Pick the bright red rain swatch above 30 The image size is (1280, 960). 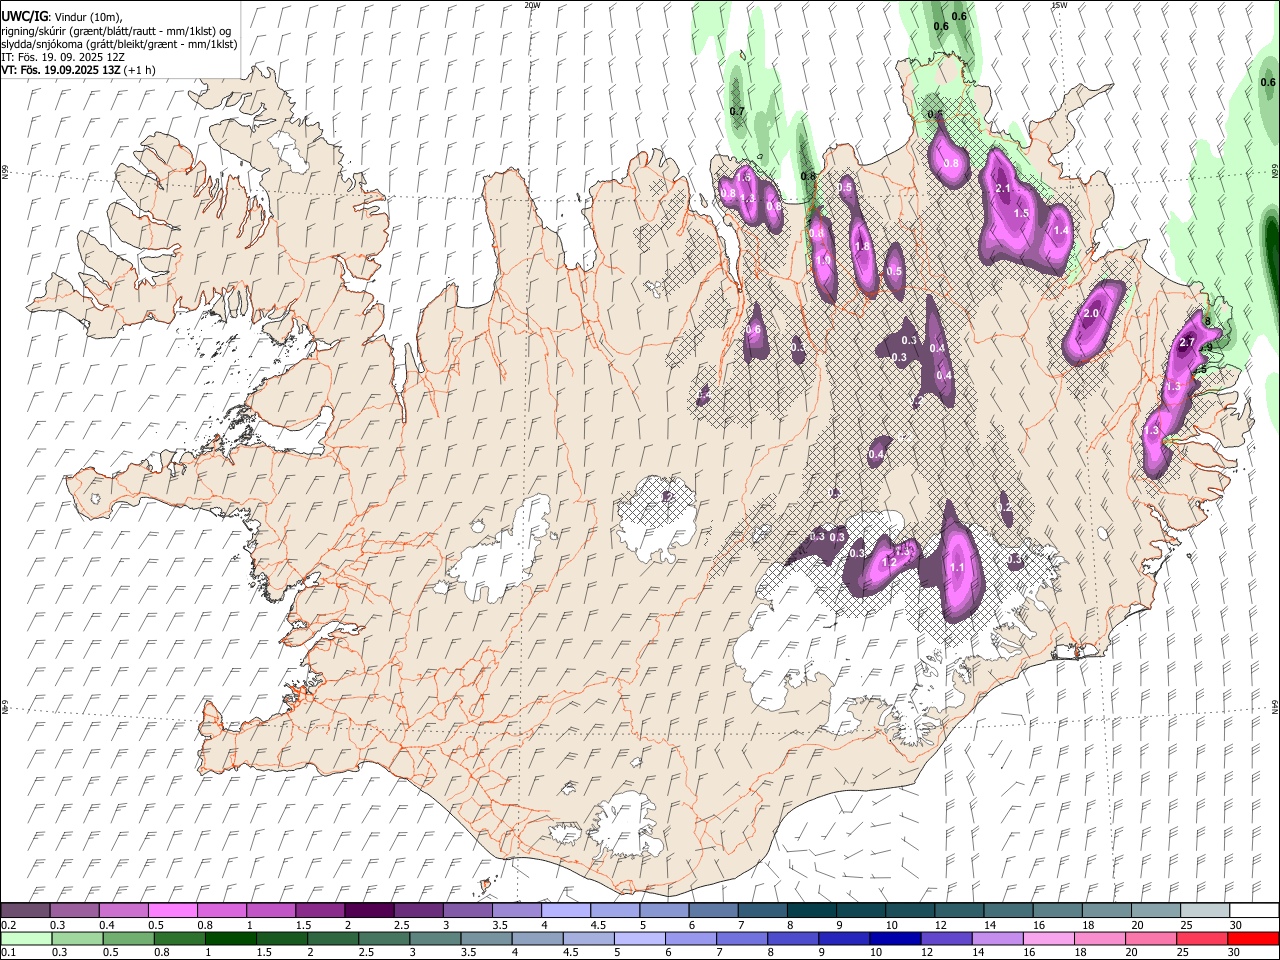[x=1253, y=938]
